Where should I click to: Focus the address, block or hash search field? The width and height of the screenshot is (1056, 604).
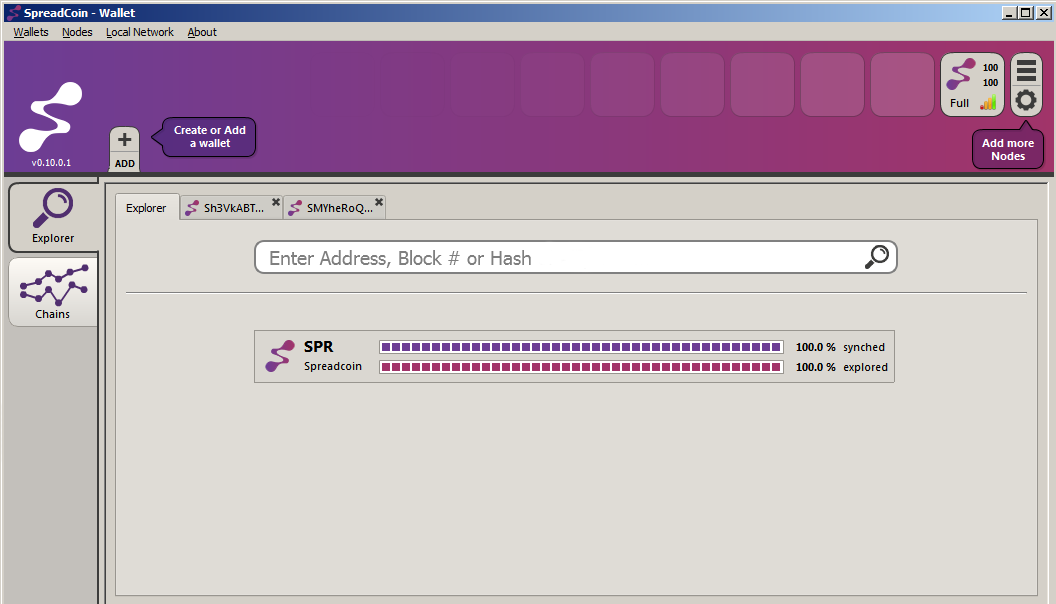point(575,257)
